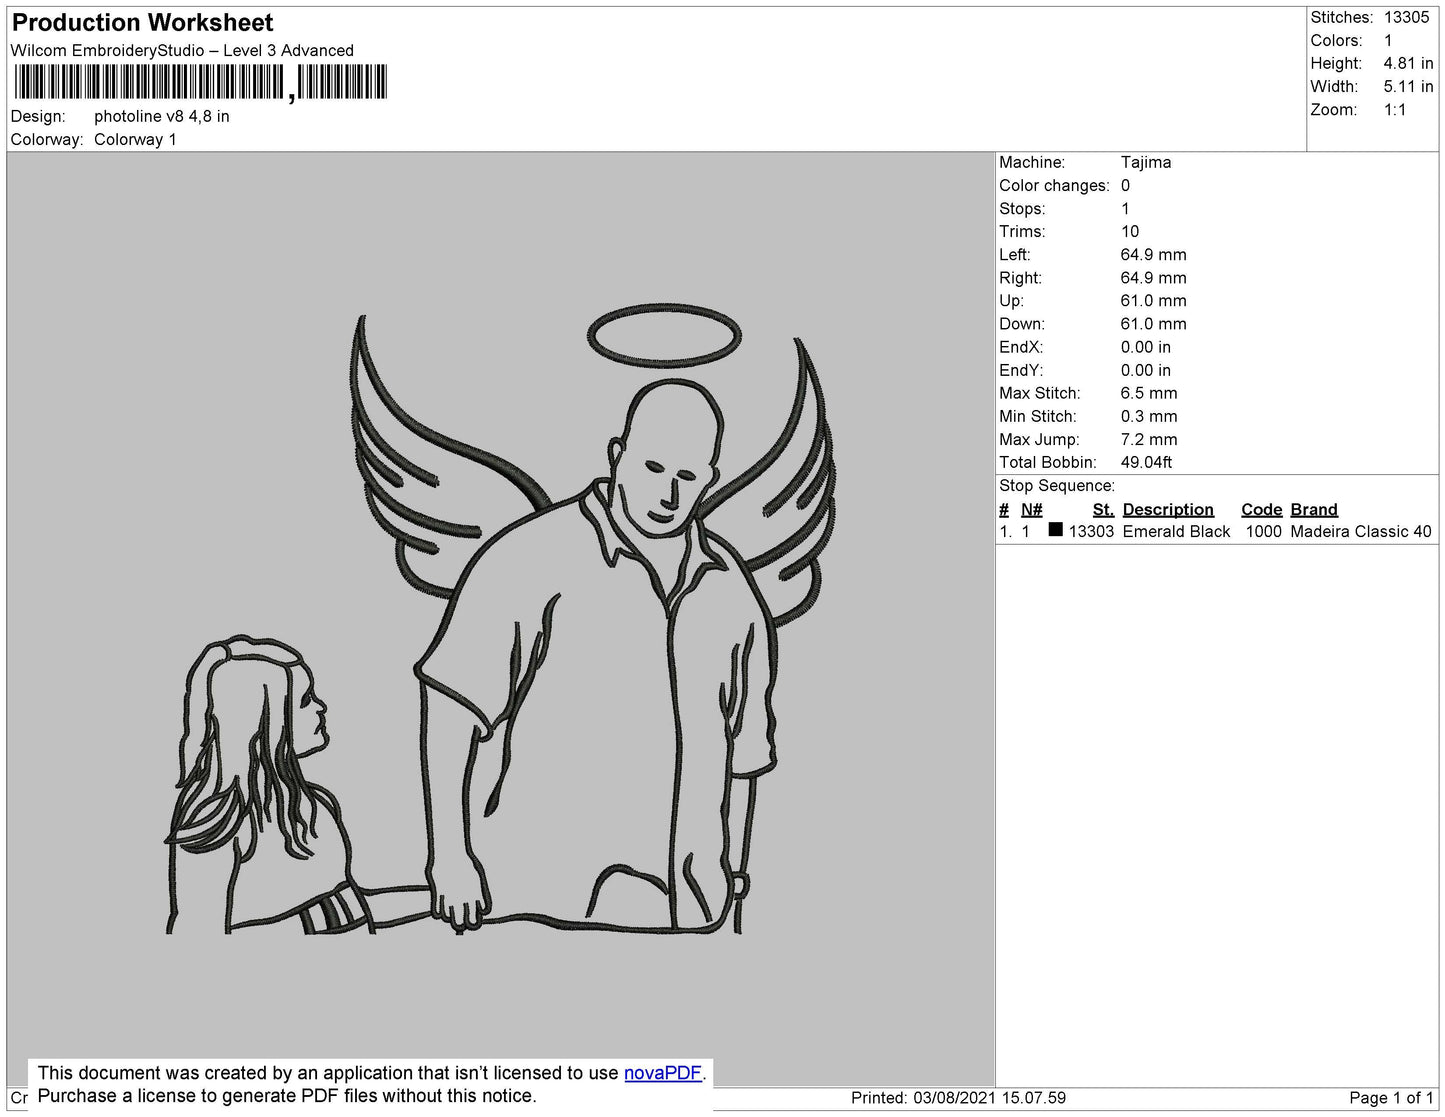Select the Trims value 10
Screen dimensions: 1445x1117
(x=1130, y=231)
